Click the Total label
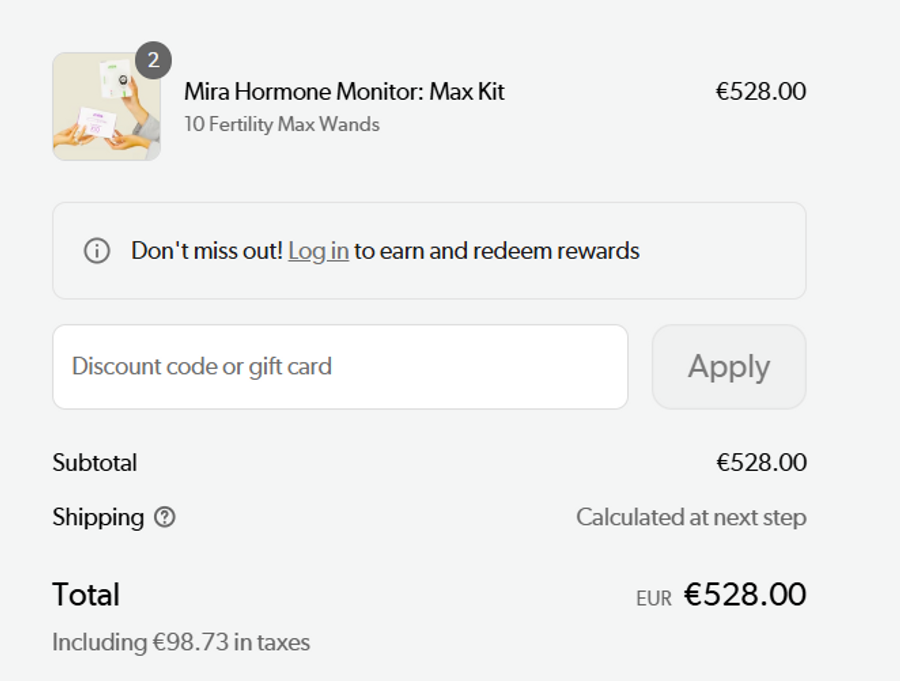 click(86, 595)
